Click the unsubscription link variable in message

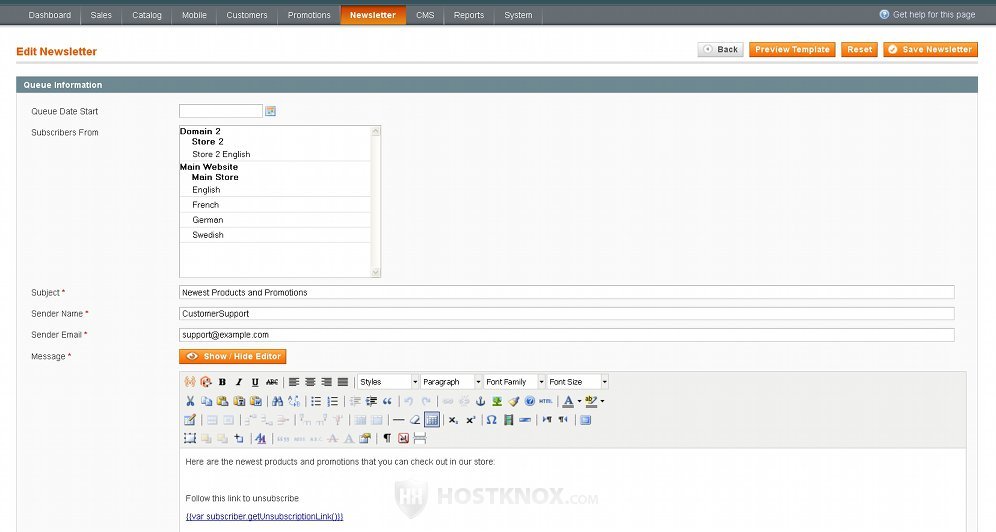click(x=264, y=517)
